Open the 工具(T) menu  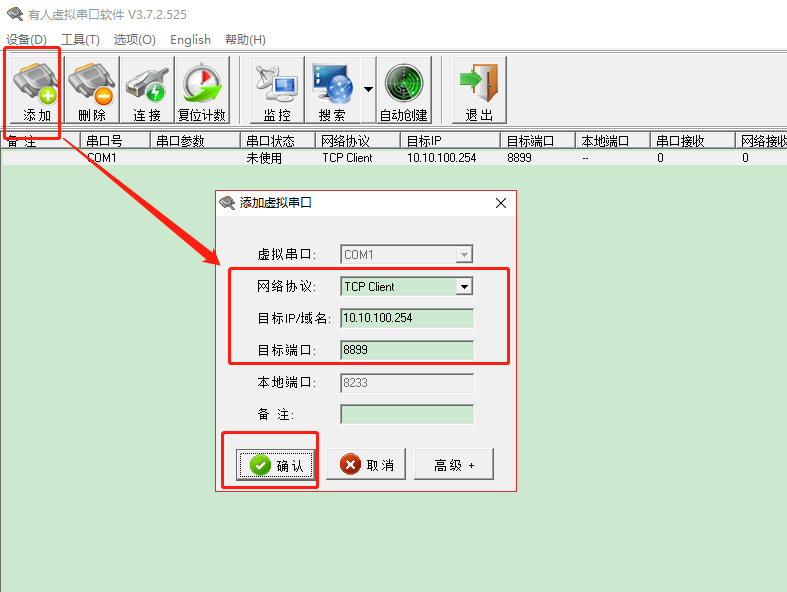[x=80, y=39]
